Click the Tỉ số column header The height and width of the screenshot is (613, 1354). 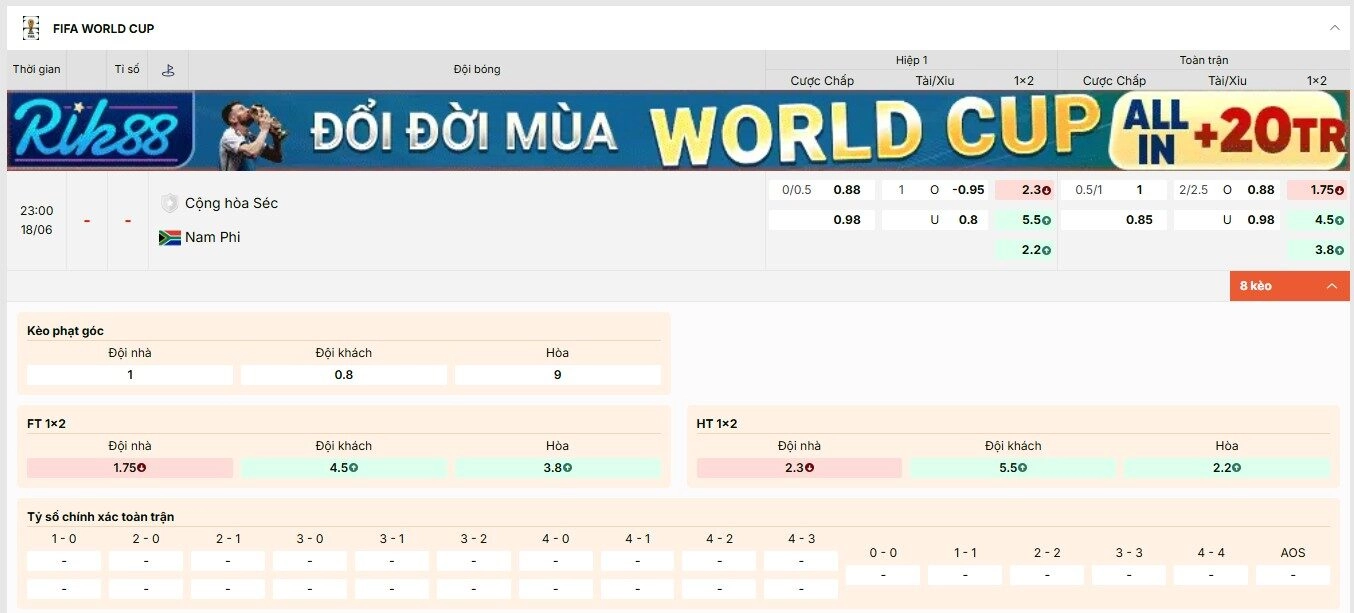(x=127, y=70)
